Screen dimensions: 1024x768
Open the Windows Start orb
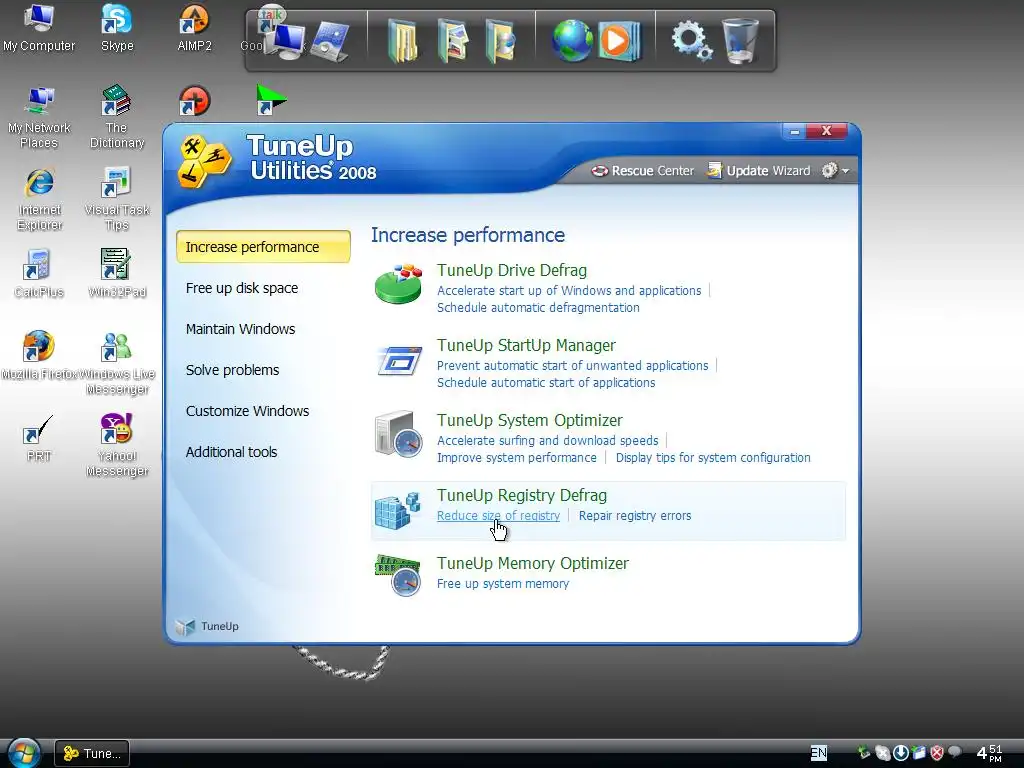coord(24,753)
